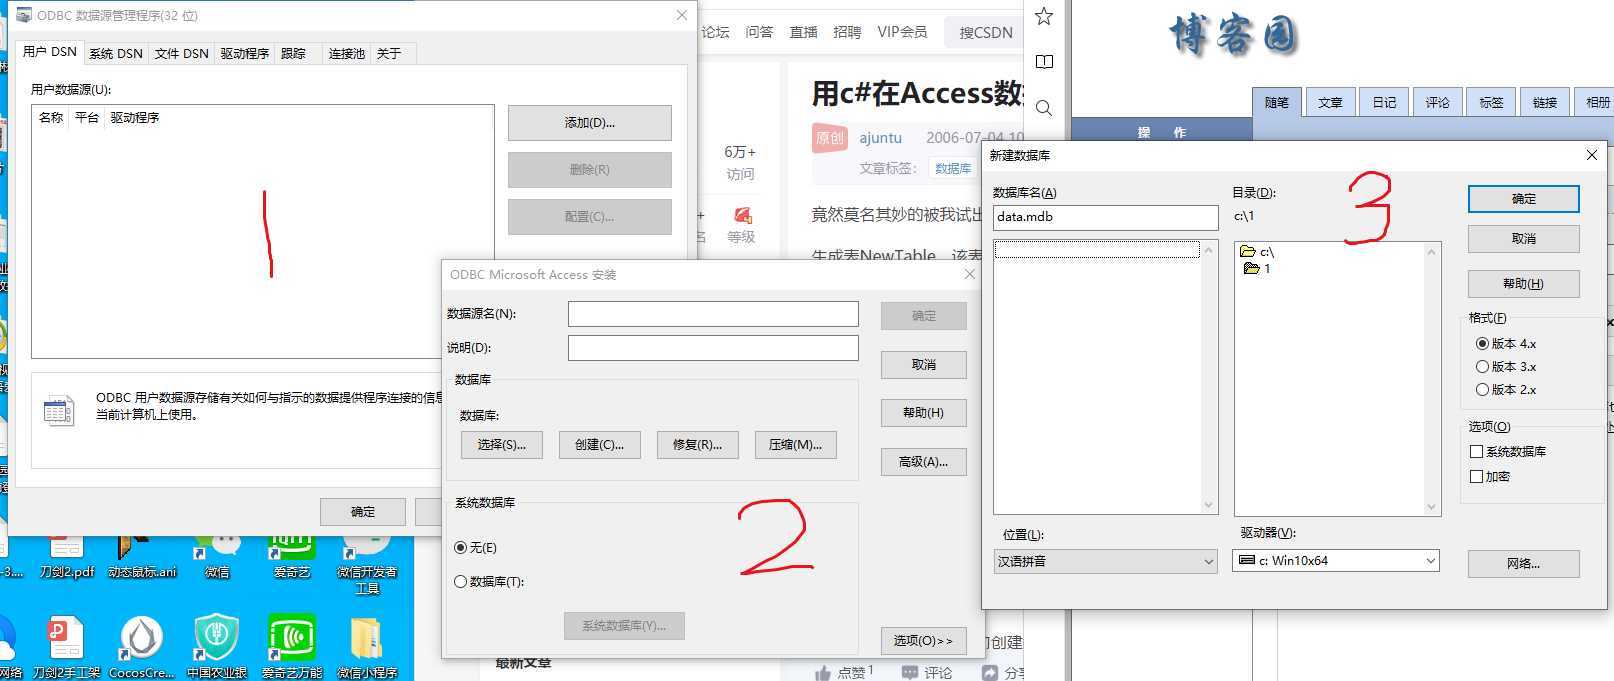The height and width of the screenshot is (681, 1614).
Task: Switch to the 连接池 tab
Action: 347,53
